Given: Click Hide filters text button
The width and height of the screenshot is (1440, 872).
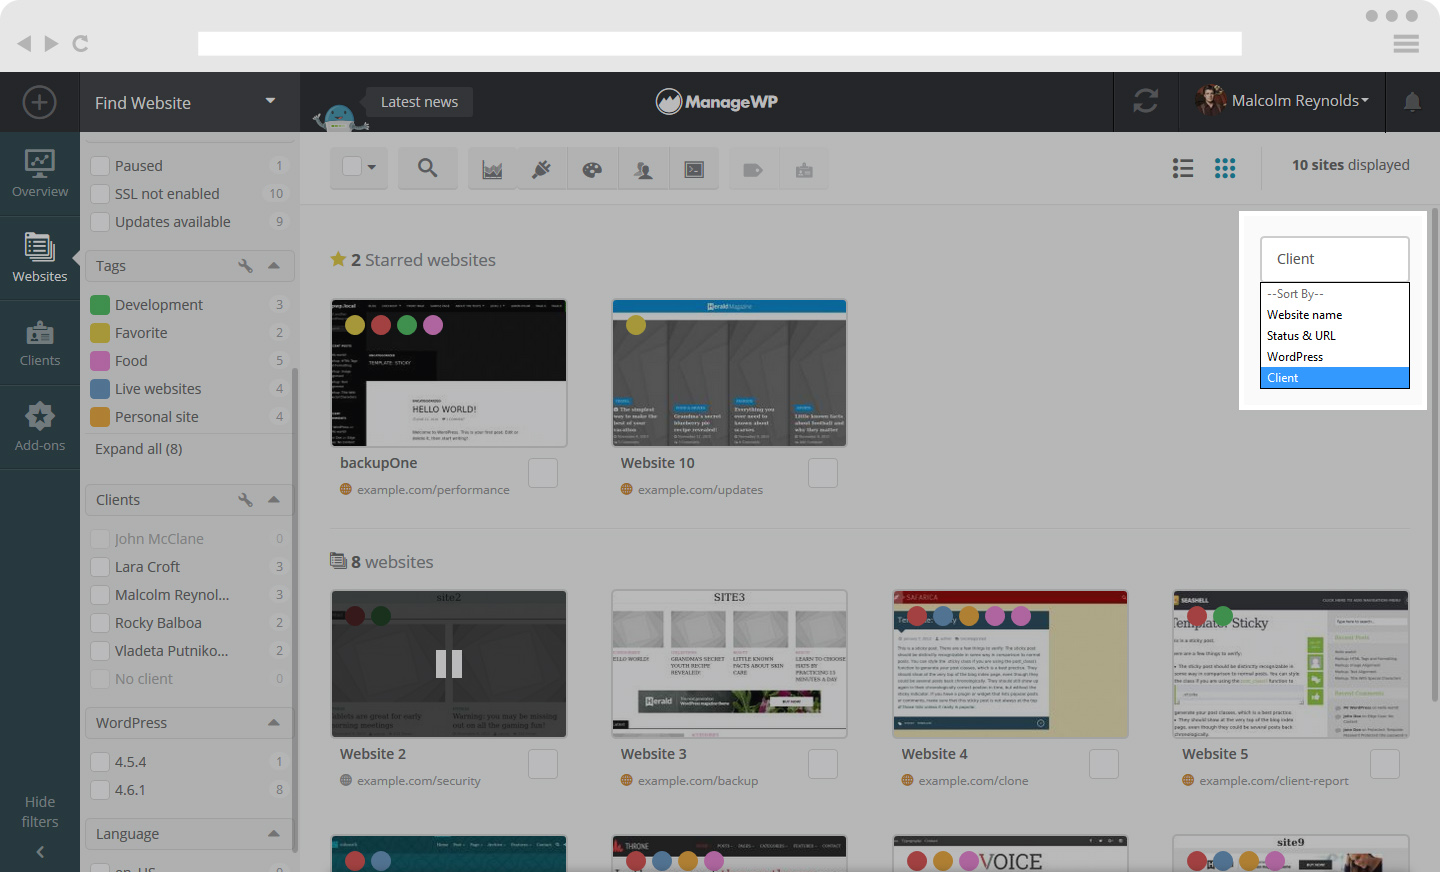Looking at the screenshot, I should tap(40, 812).
